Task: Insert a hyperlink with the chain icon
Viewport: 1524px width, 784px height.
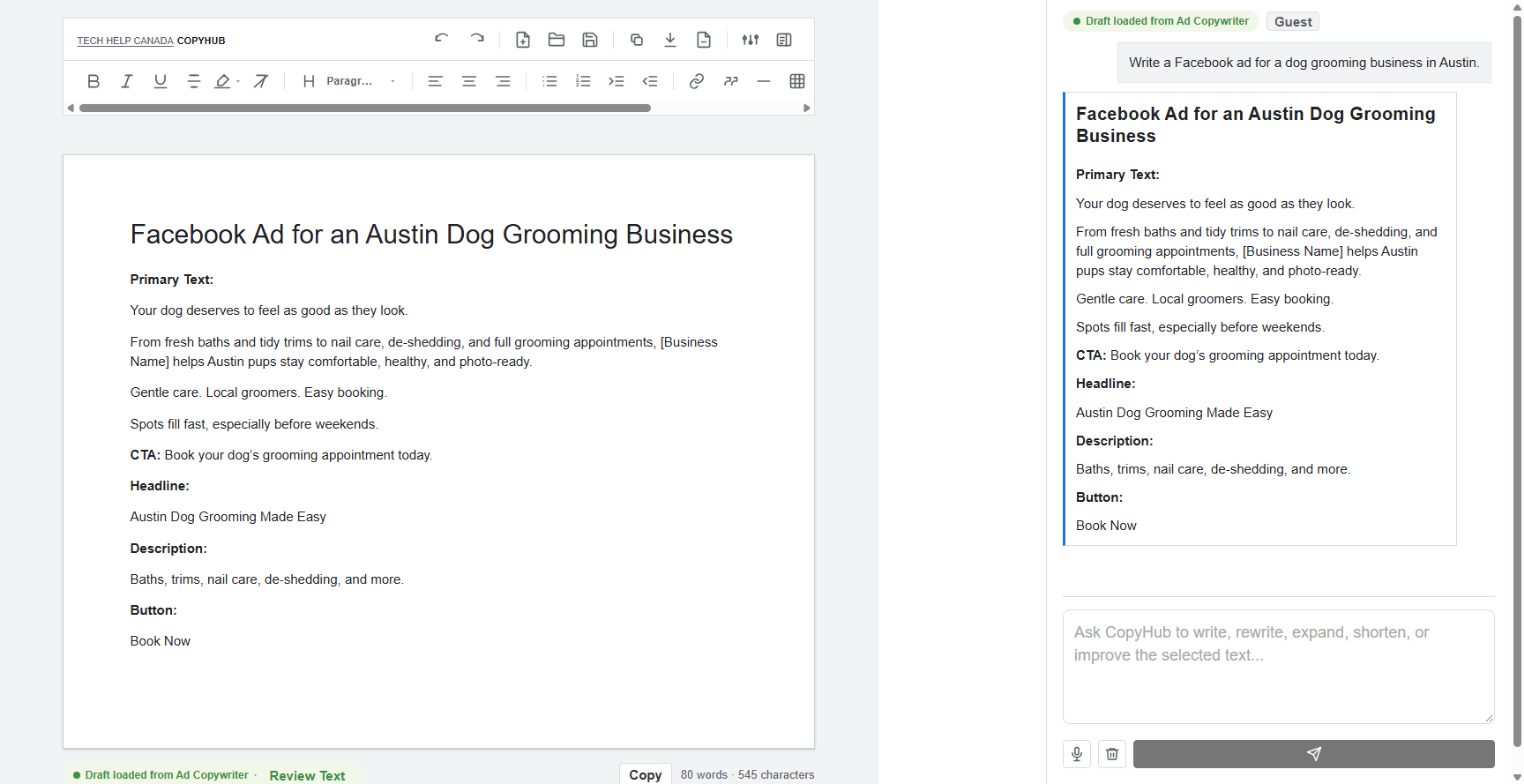Action: click(697, 81)
